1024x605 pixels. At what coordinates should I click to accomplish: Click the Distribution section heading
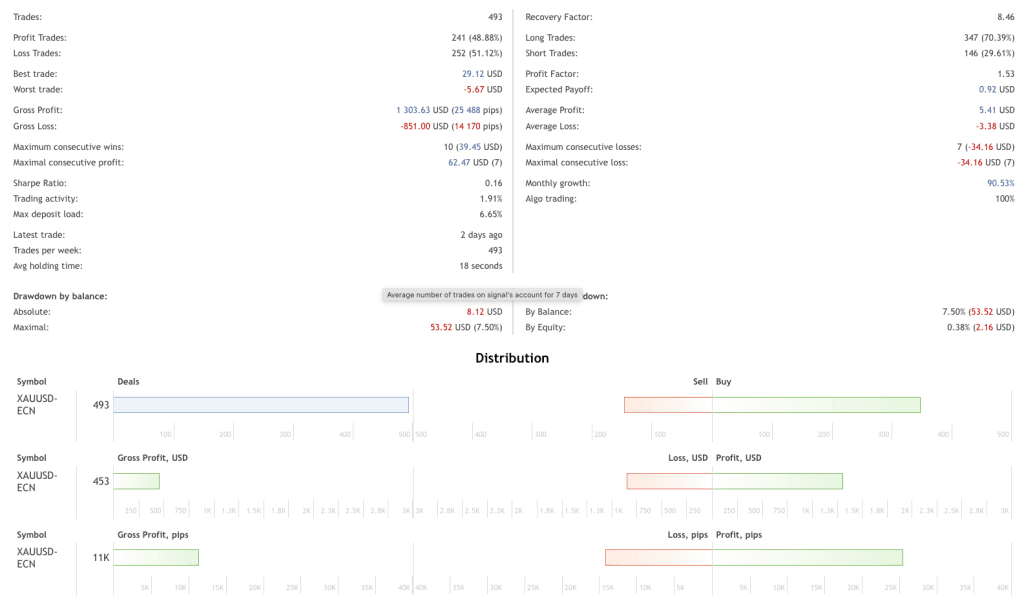tap(512, 358)
